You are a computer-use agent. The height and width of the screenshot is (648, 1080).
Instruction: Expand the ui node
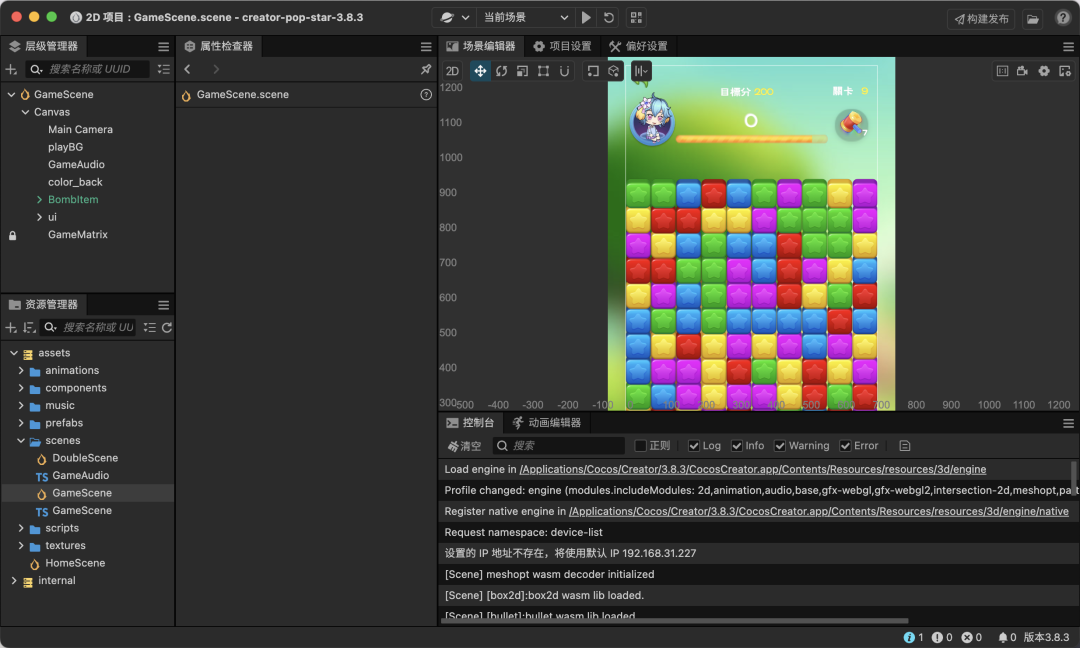(39, 217)
